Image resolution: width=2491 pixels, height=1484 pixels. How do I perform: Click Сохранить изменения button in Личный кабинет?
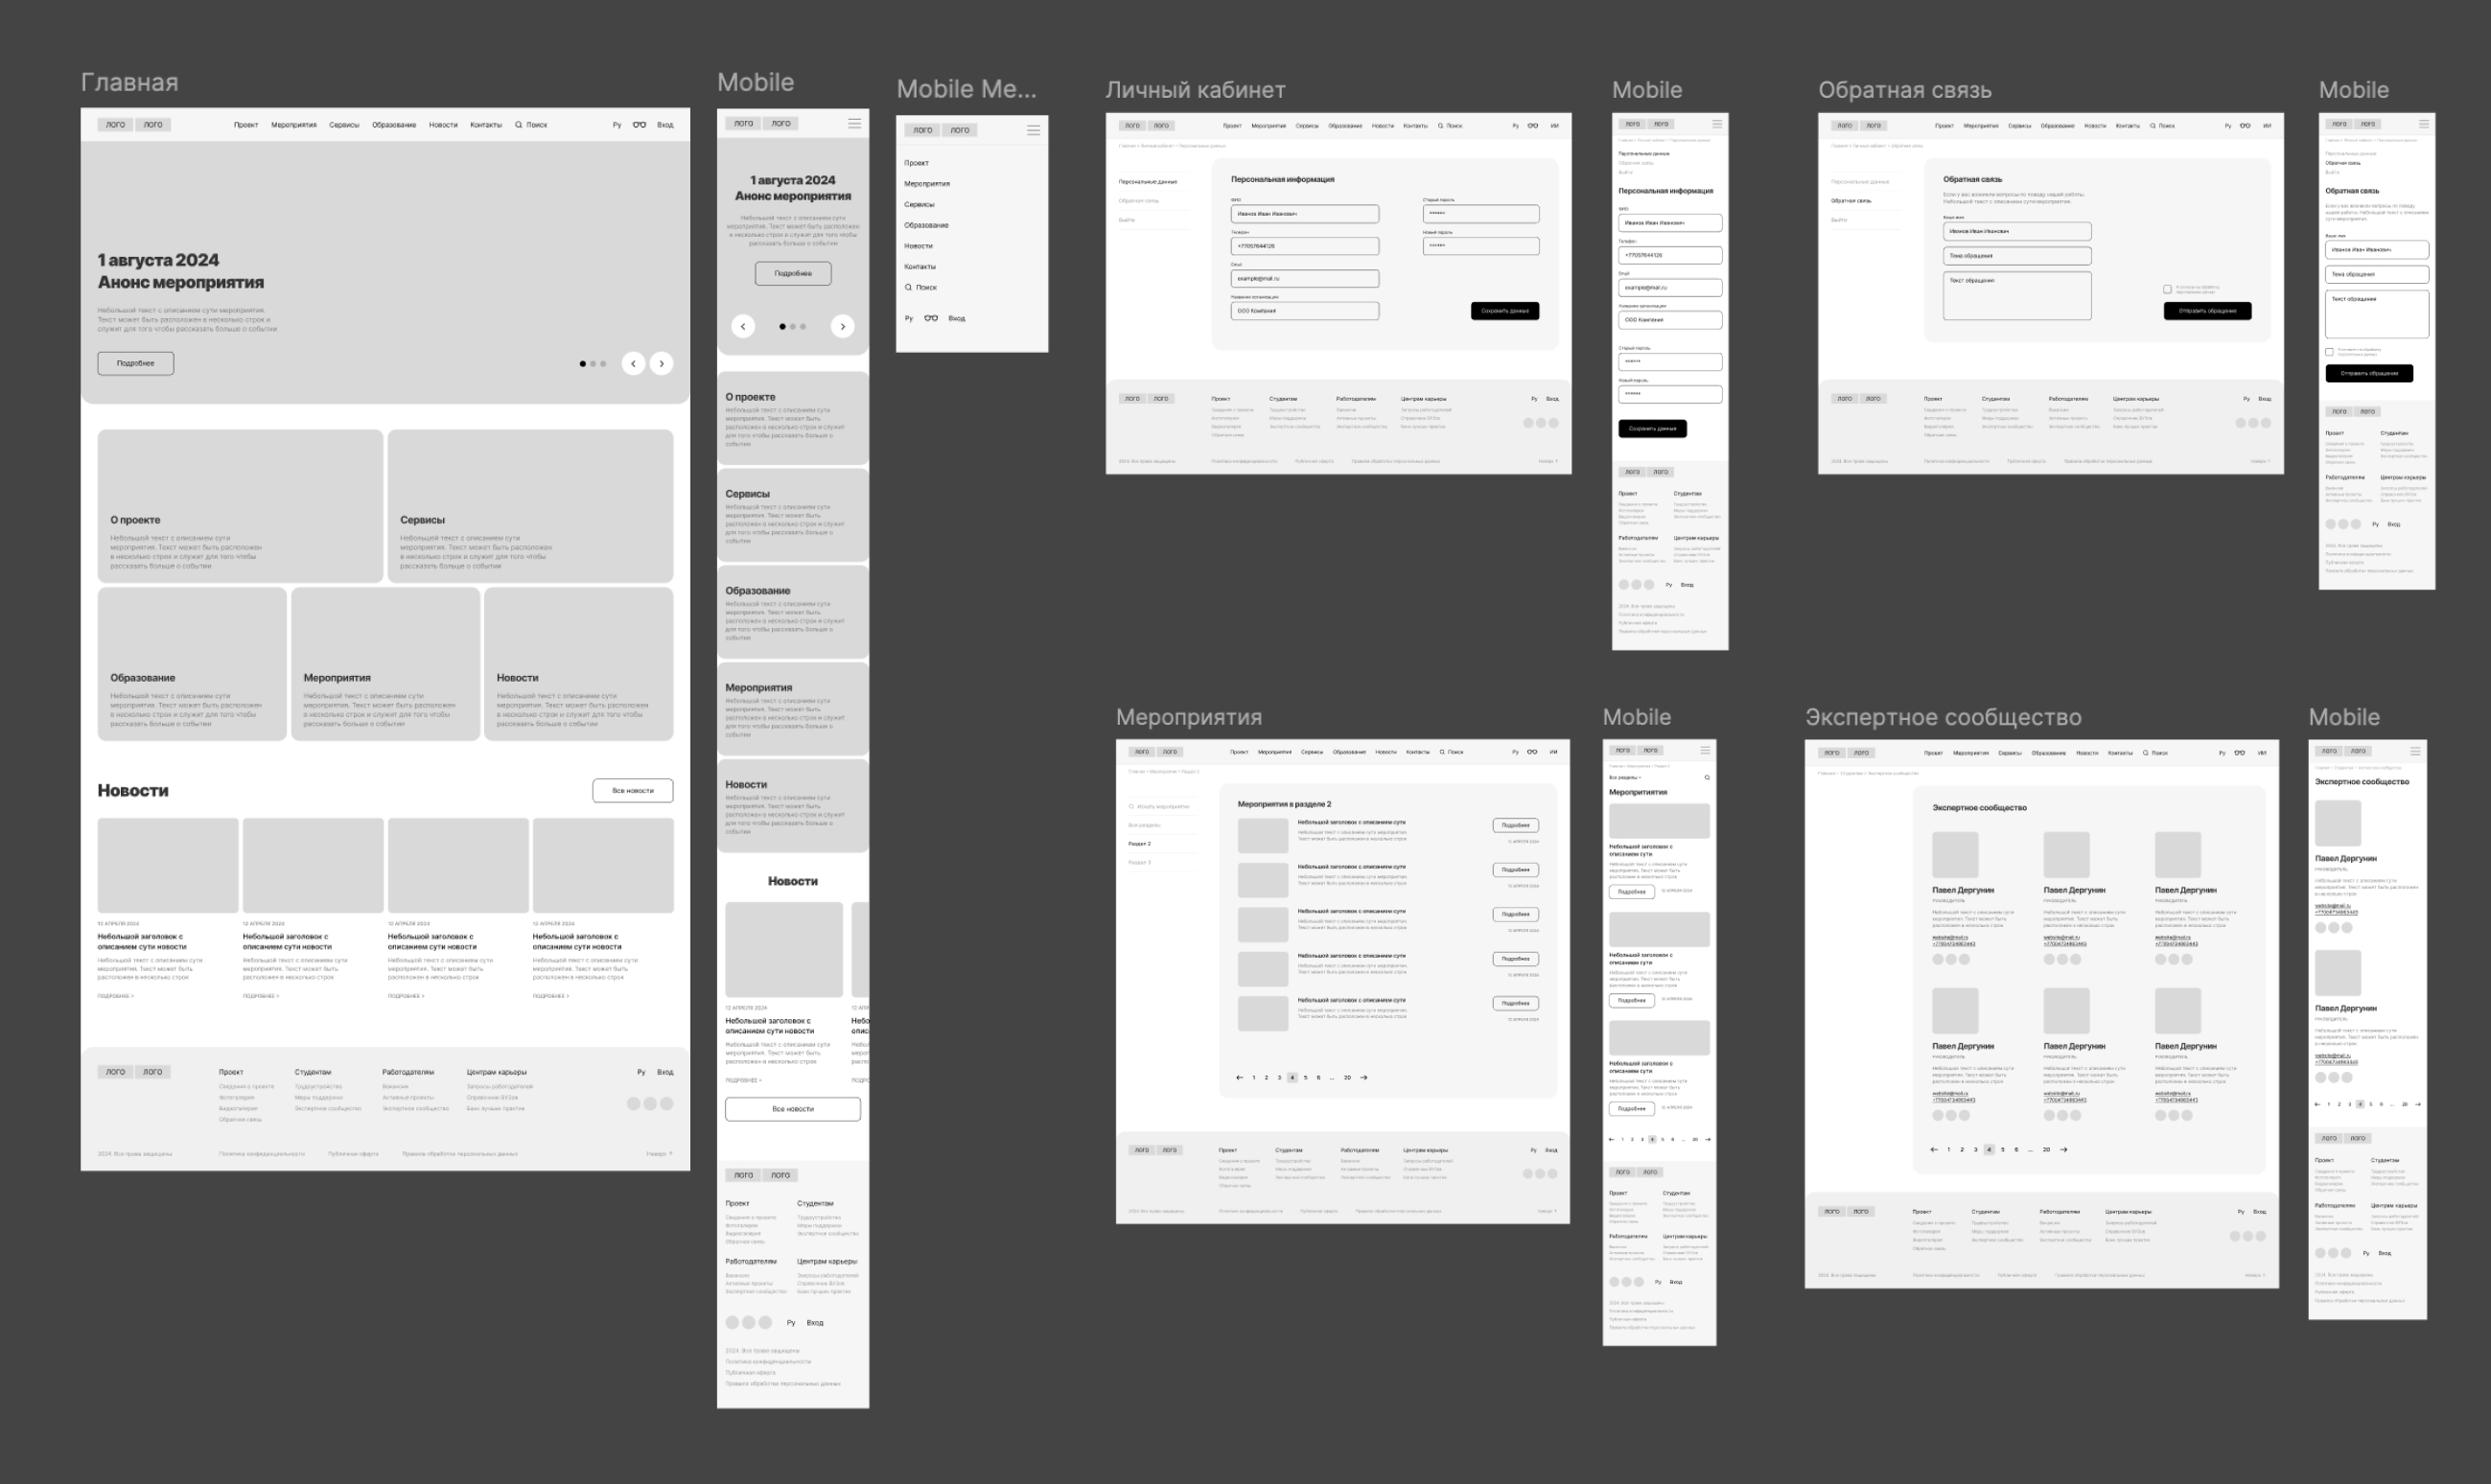[x=1505, y=309]
